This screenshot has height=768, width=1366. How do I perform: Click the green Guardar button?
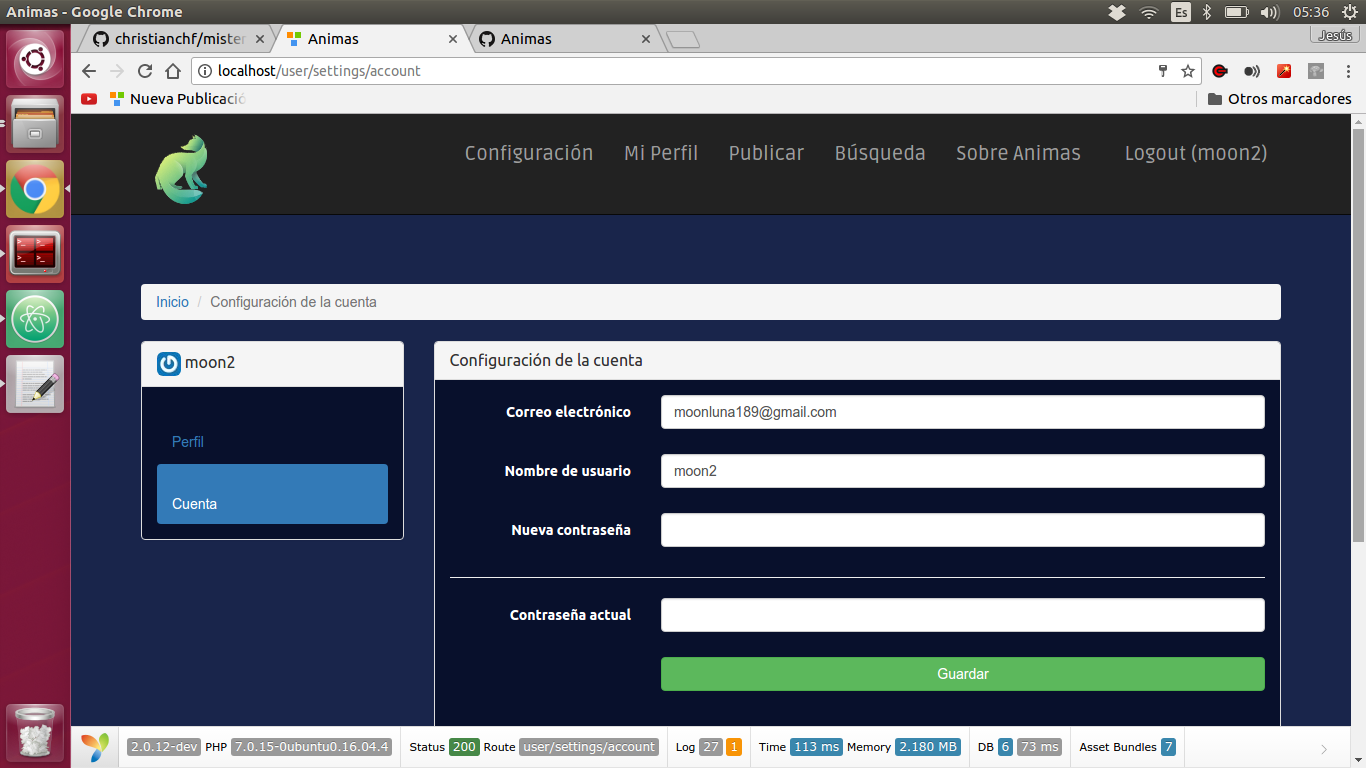[963, 674]
